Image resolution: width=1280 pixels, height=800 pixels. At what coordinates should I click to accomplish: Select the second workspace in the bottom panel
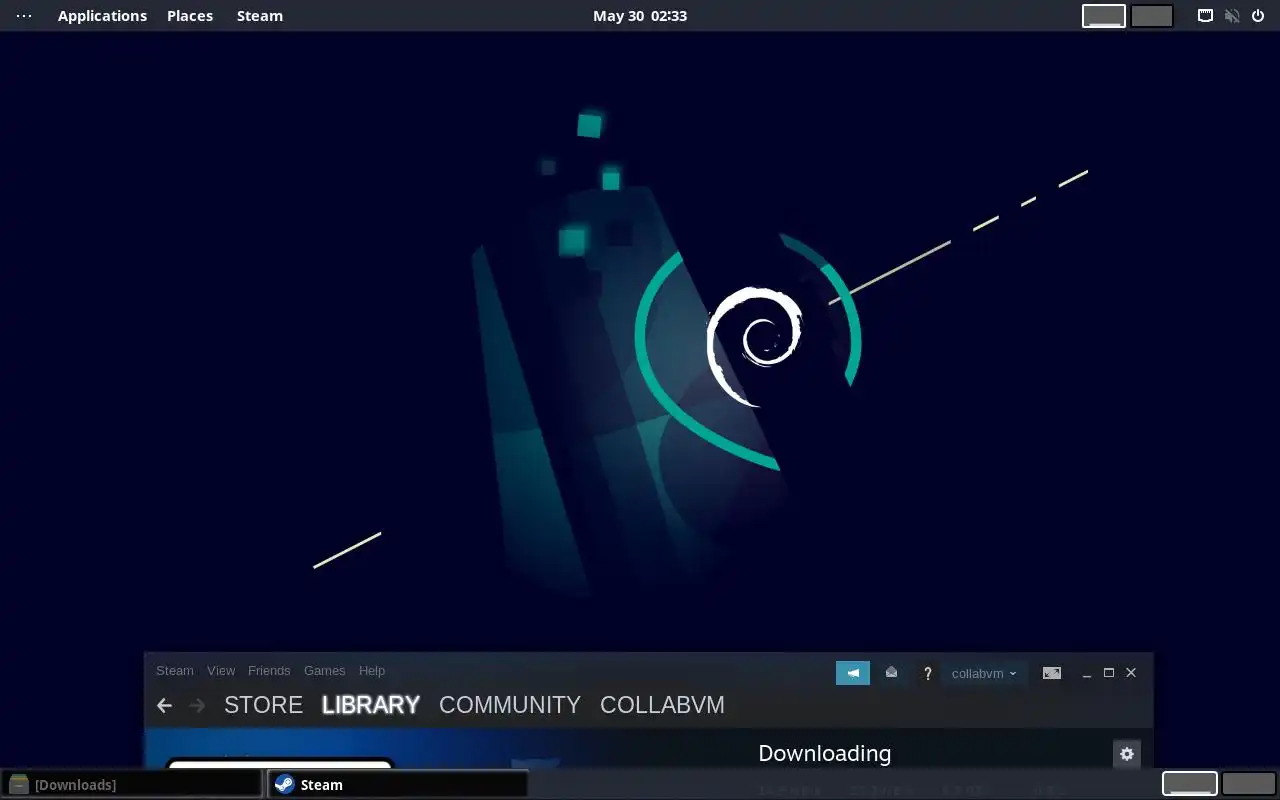[x=1249, y=784]
